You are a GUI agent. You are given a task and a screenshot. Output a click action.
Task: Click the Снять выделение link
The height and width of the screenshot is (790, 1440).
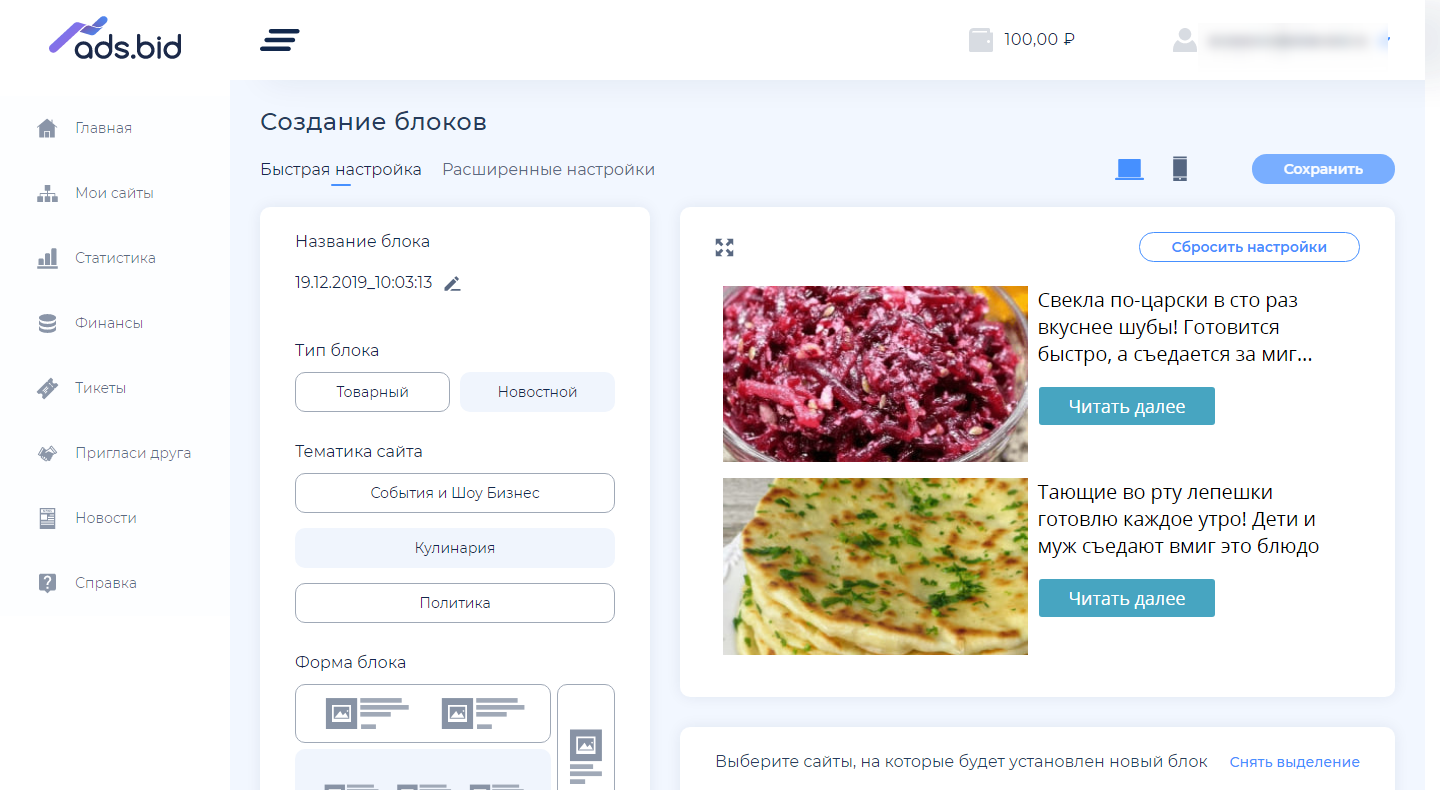[1294, 762]
